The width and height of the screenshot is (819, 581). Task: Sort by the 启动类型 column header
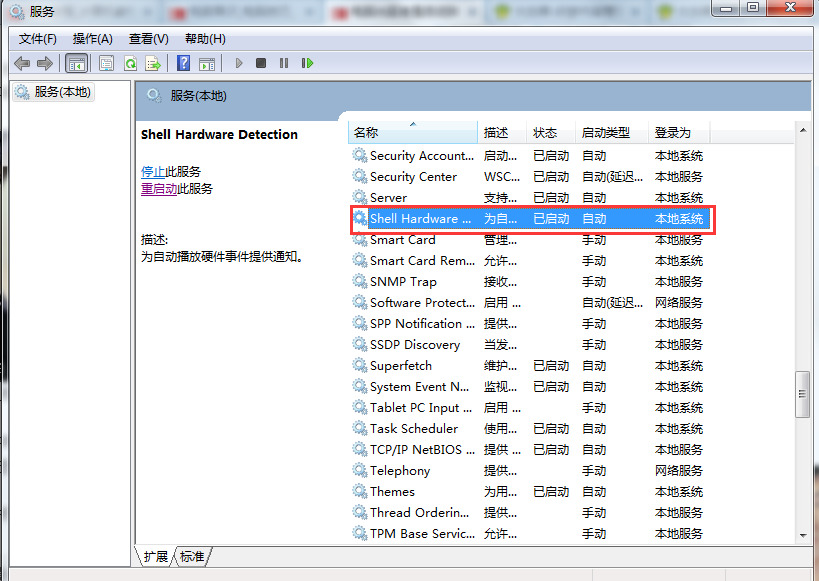click(x=612, y=133)
